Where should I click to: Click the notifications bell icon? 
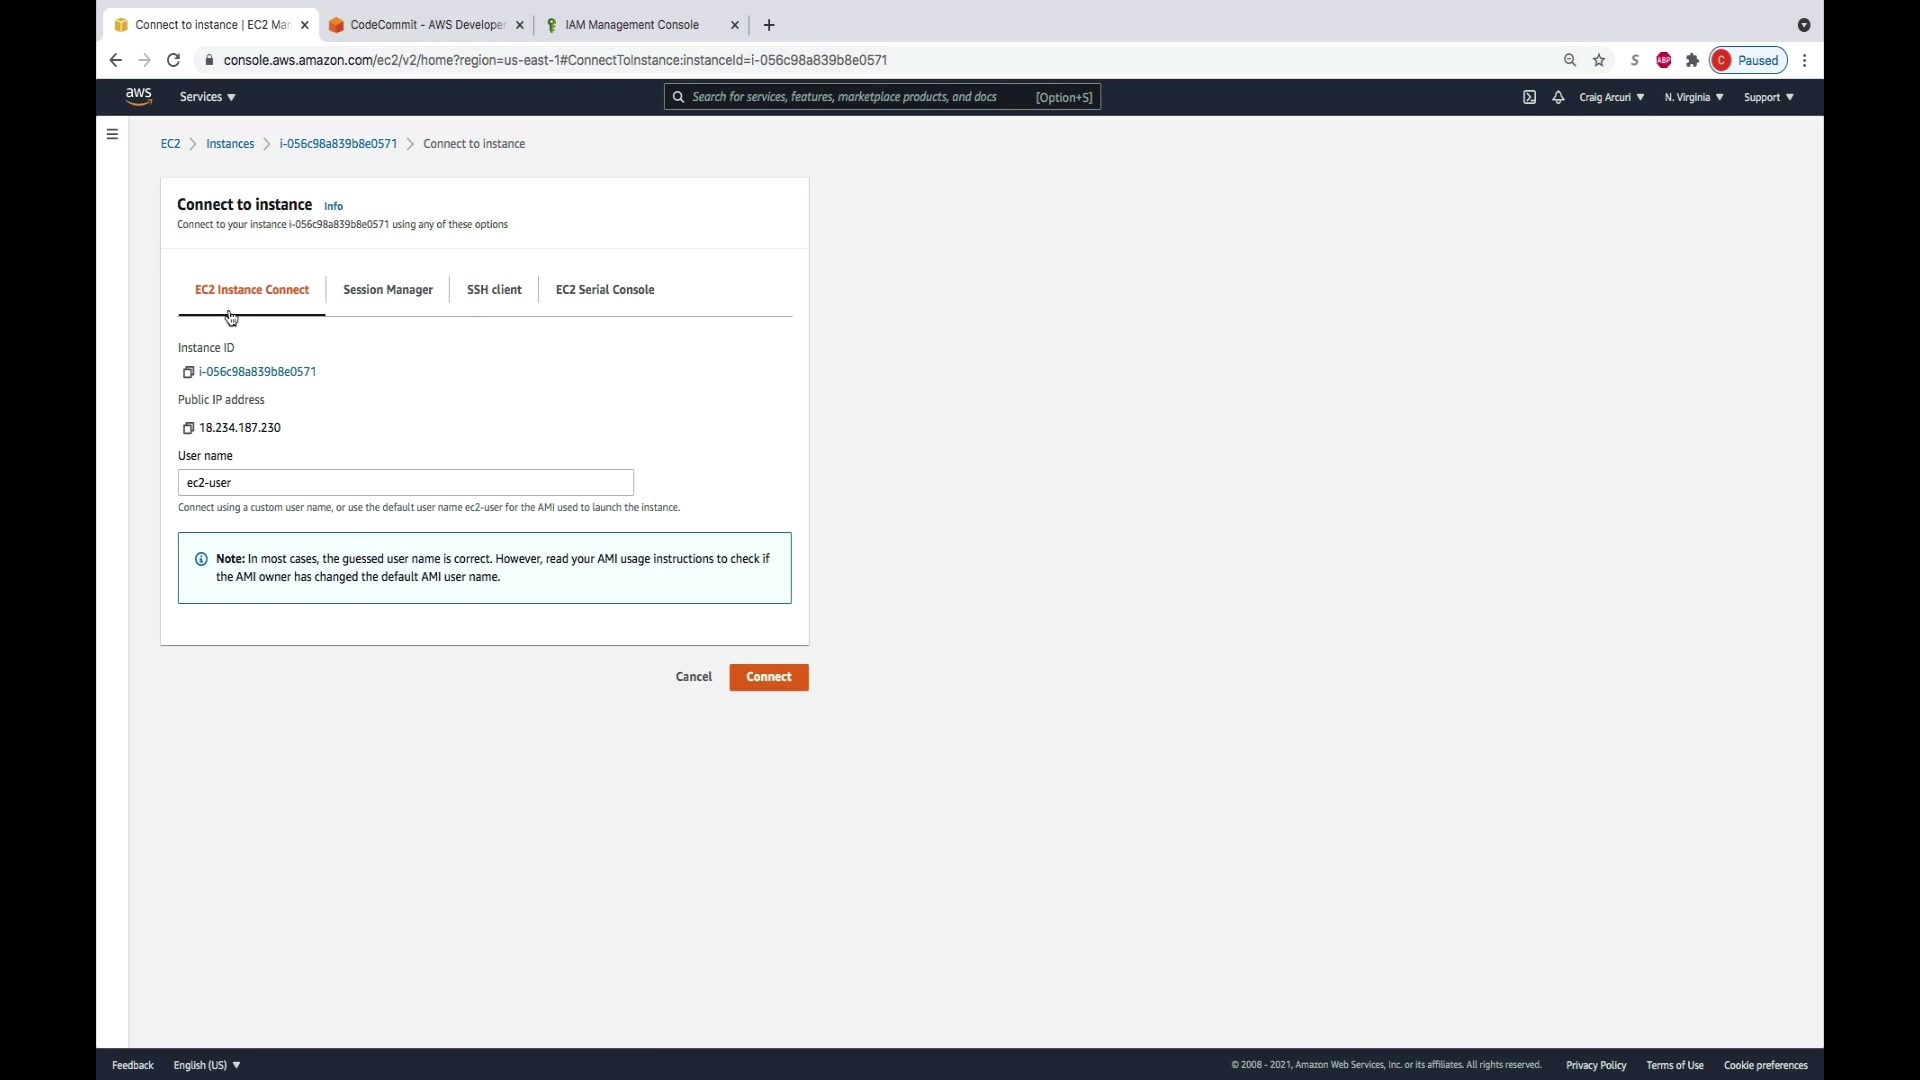tap(1558, 97)
